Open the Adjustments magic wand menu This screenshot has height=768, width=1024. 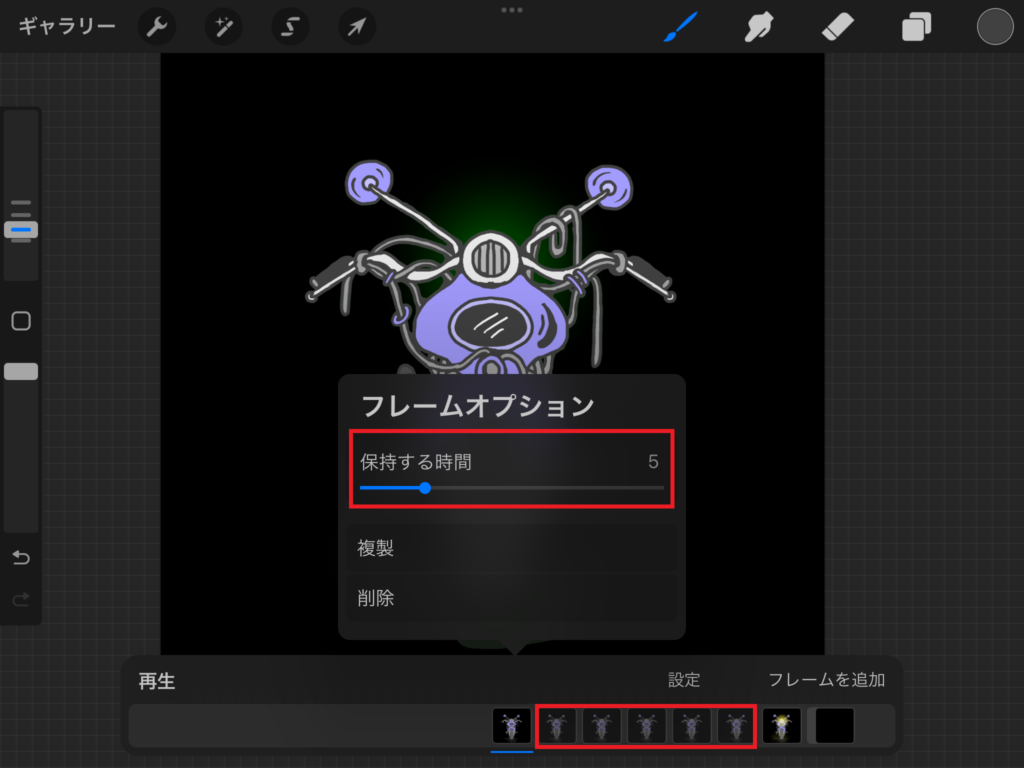(223, 27)
